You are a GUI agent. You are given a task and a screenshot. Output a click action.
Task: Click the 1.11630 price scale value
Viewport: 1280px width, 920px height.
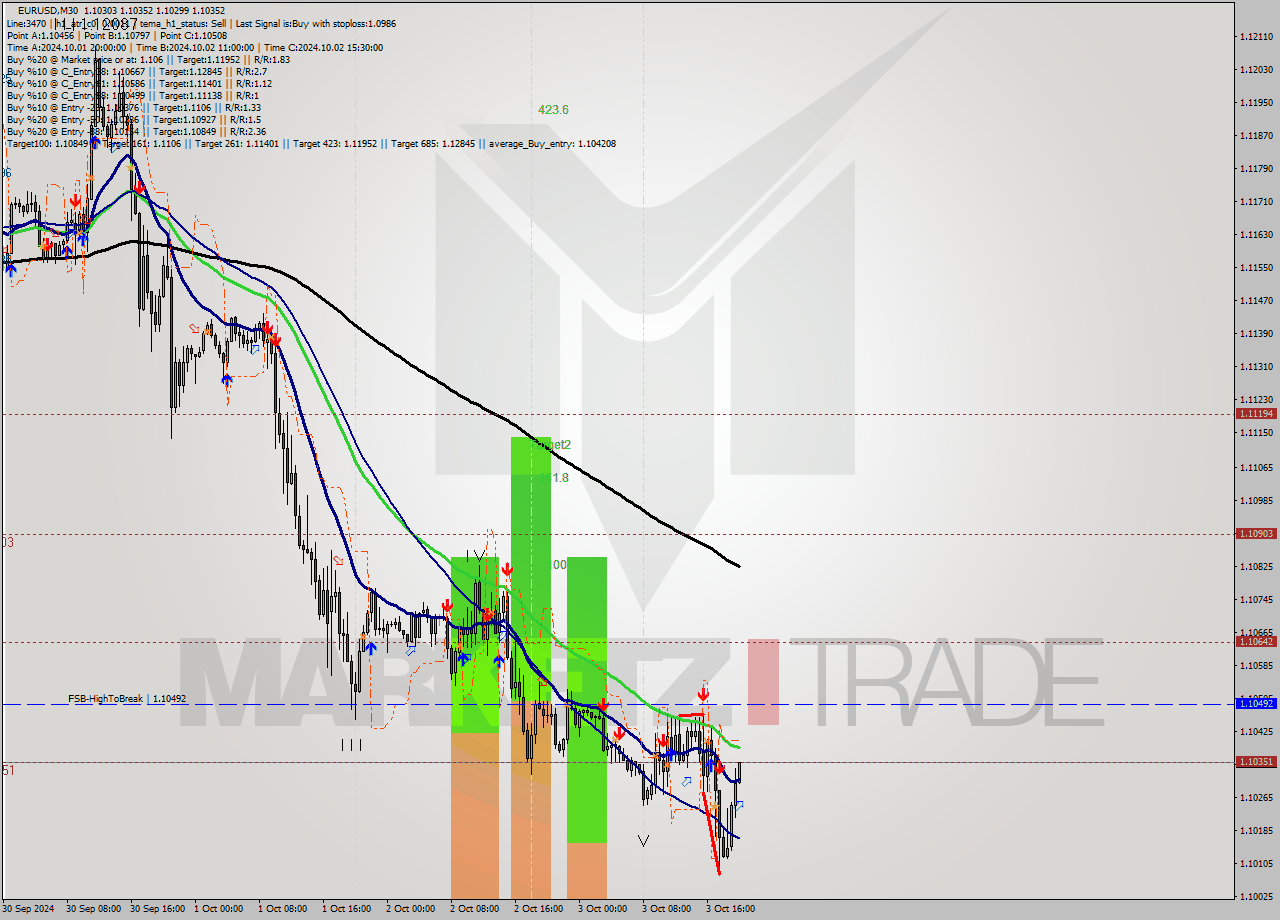point(1256,234)
